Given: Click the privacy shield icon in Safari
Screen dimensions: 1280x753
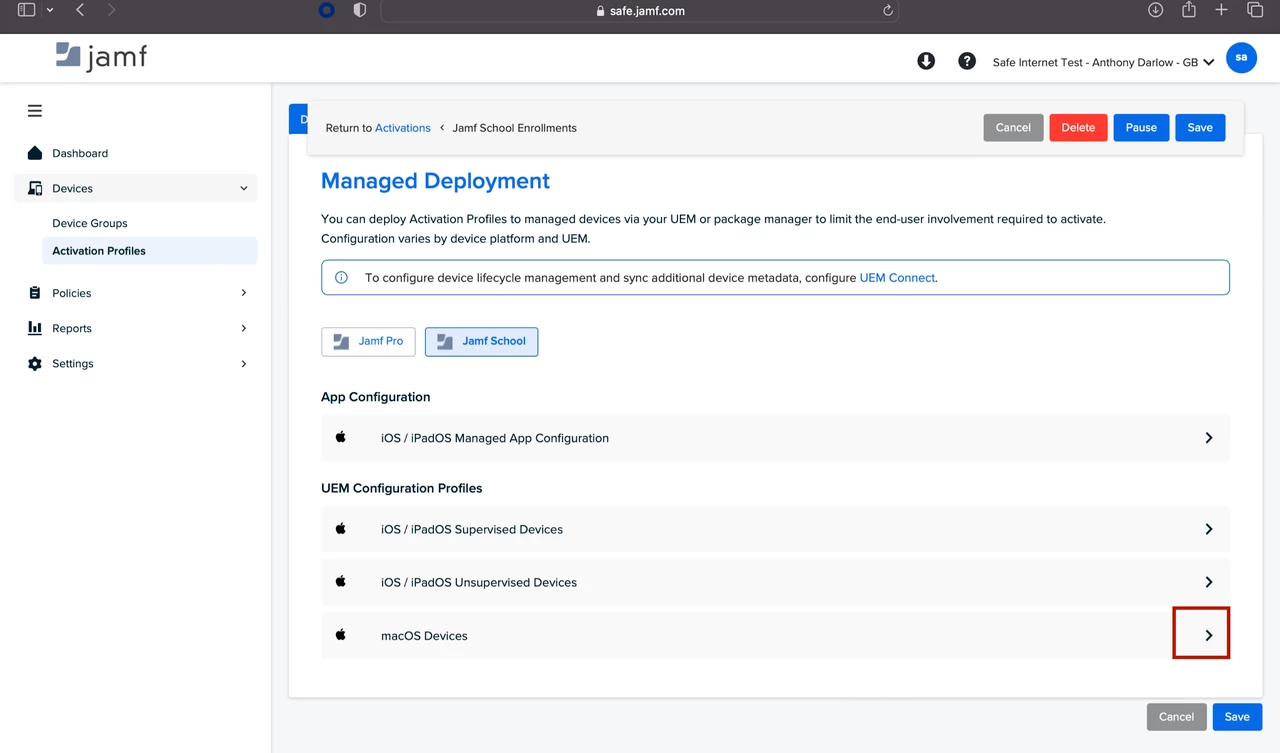Looking at the screenshot, I should (x=360, y=10).
